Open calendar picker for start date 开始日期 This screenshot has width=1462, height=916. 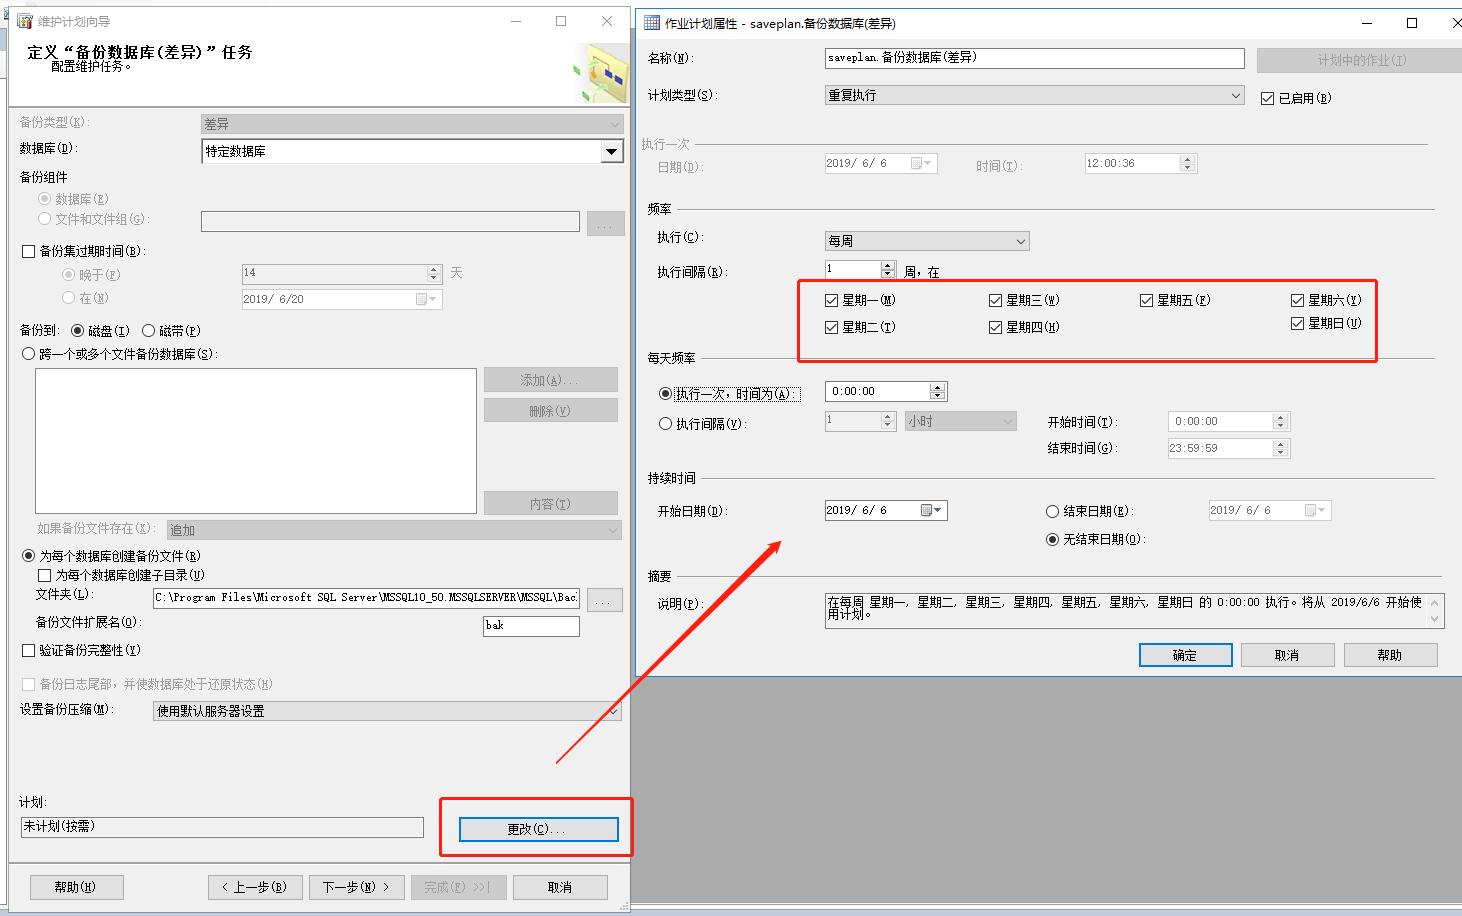coord(931,510)
